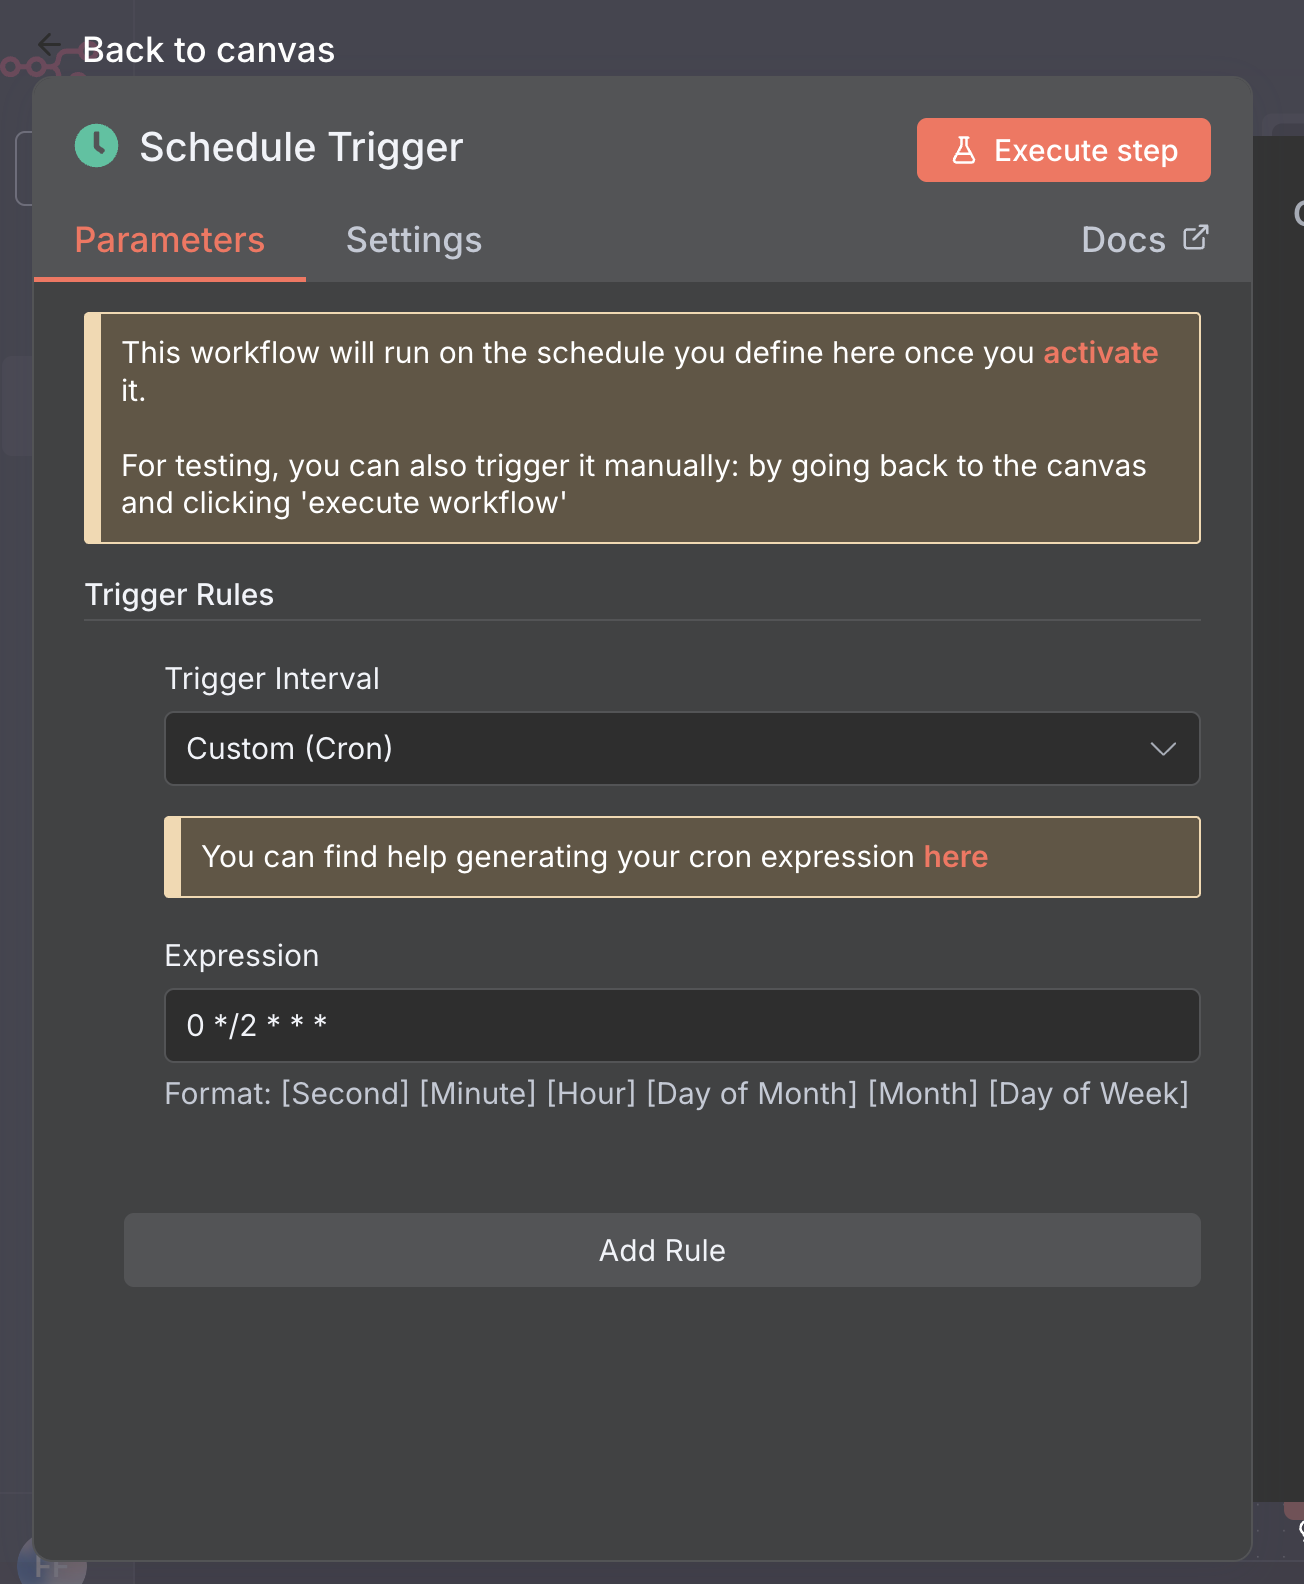Go Back to canvas
This screenshot has height=1584, width=1304.
[208, 50]
